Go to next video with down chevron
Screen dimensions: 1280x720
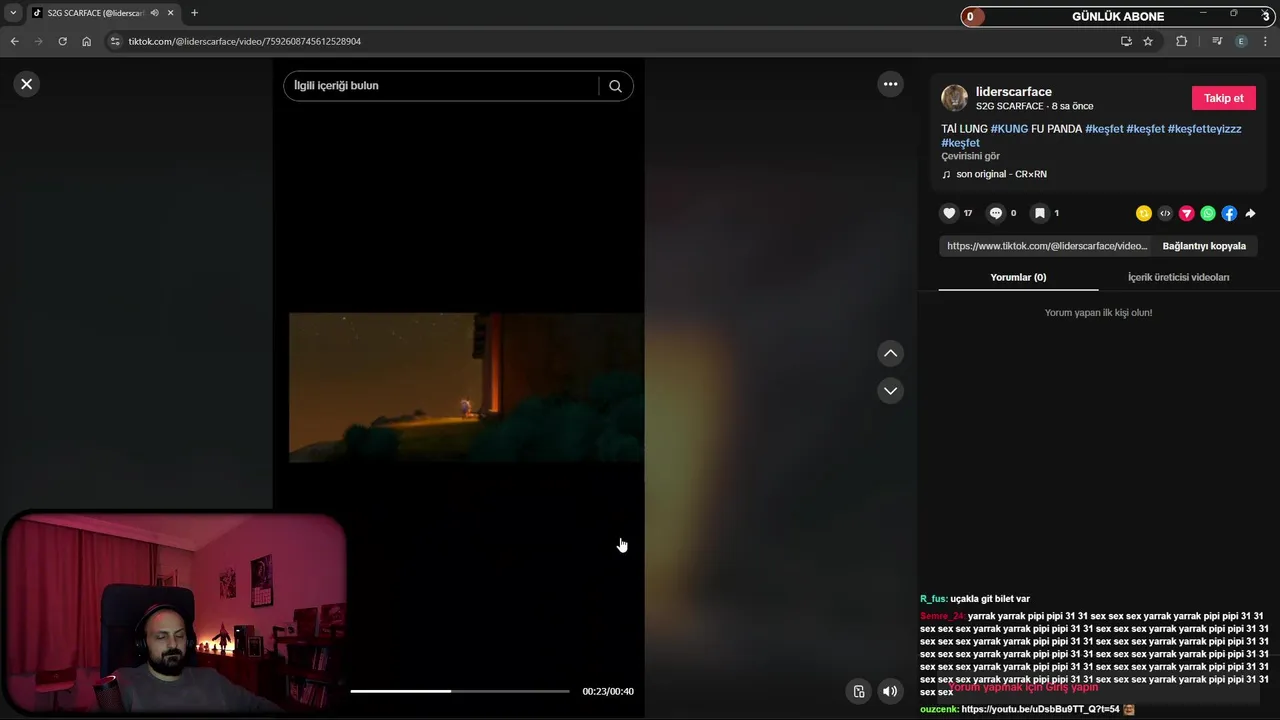[x=890, y=390]
